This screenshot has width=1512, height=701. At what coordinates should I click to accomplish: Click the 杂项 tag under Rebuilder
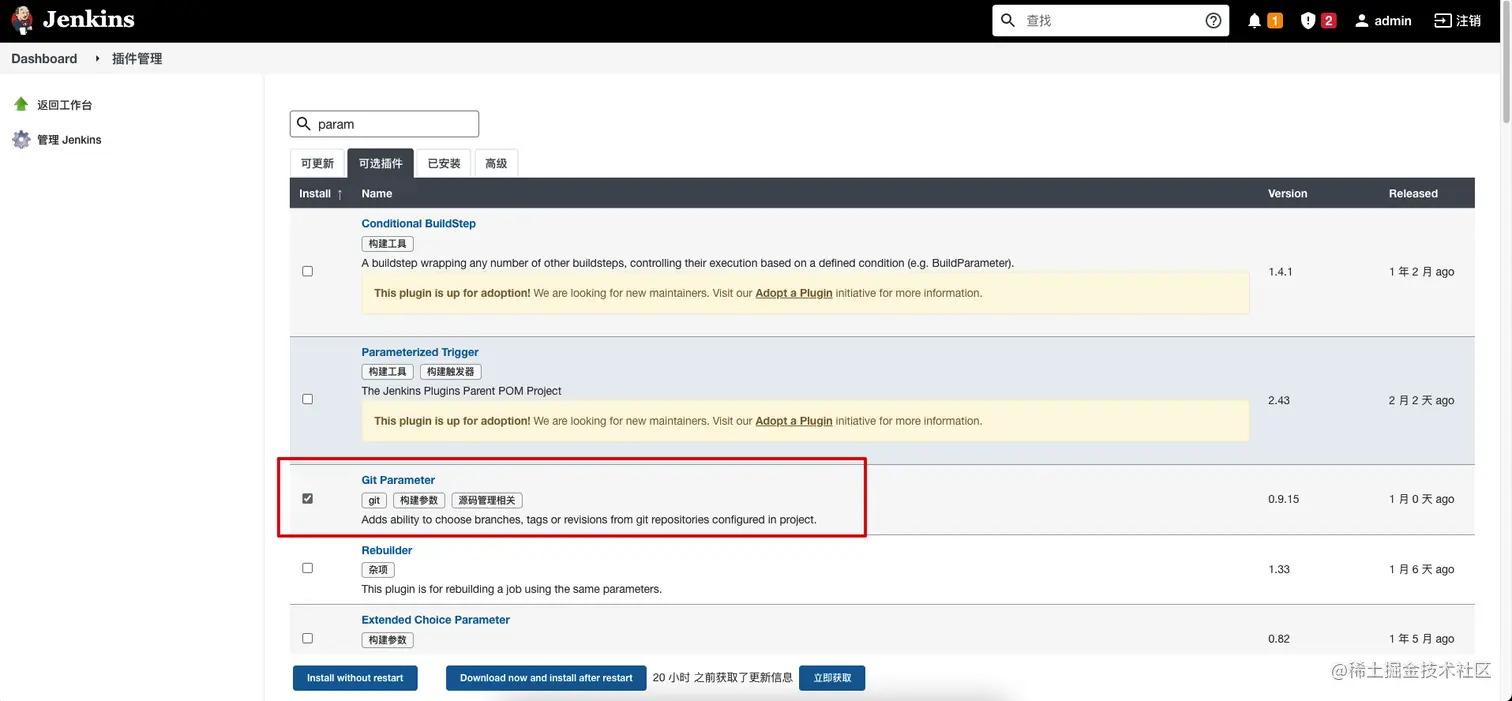(378, 570)
